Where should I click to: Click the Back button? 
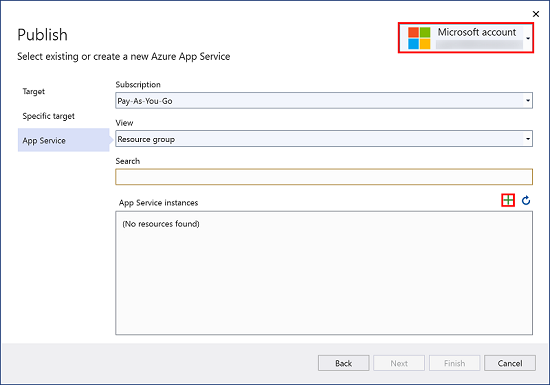tap(343, 363)
